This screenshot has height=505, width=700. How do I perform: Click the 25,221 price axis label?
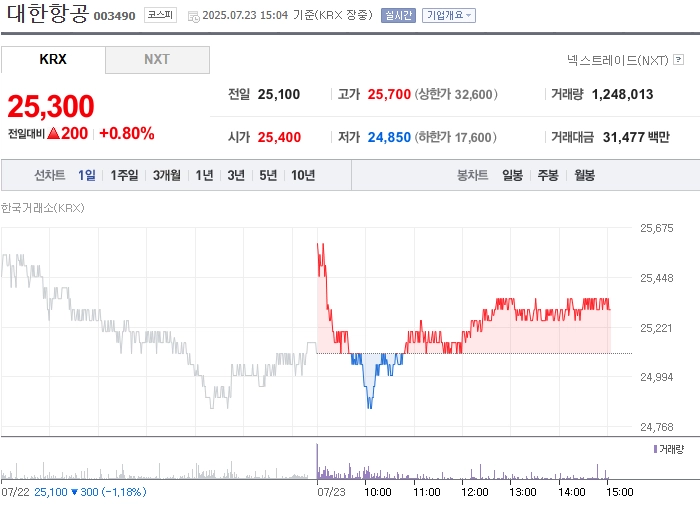(x=656, y=328)
